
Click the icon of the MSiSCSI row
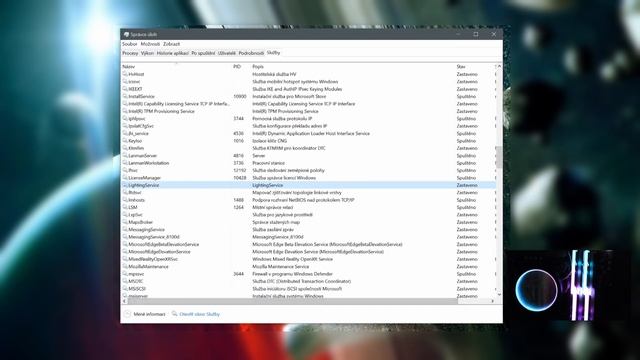point(125,289)
